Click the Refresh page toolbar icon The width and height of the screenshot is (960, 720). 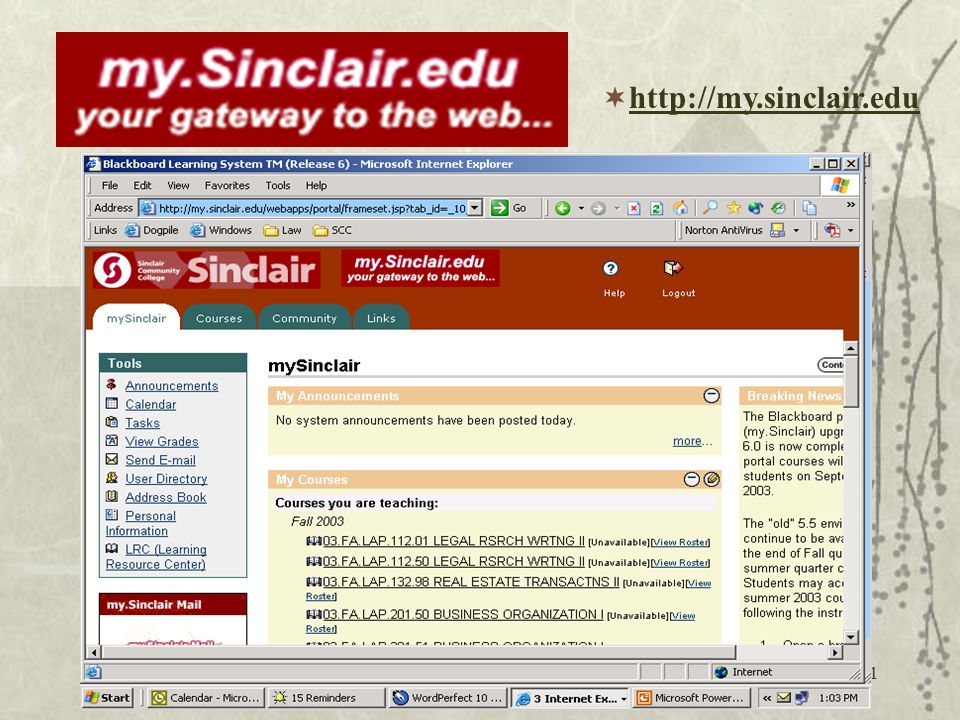click(656, 208)
